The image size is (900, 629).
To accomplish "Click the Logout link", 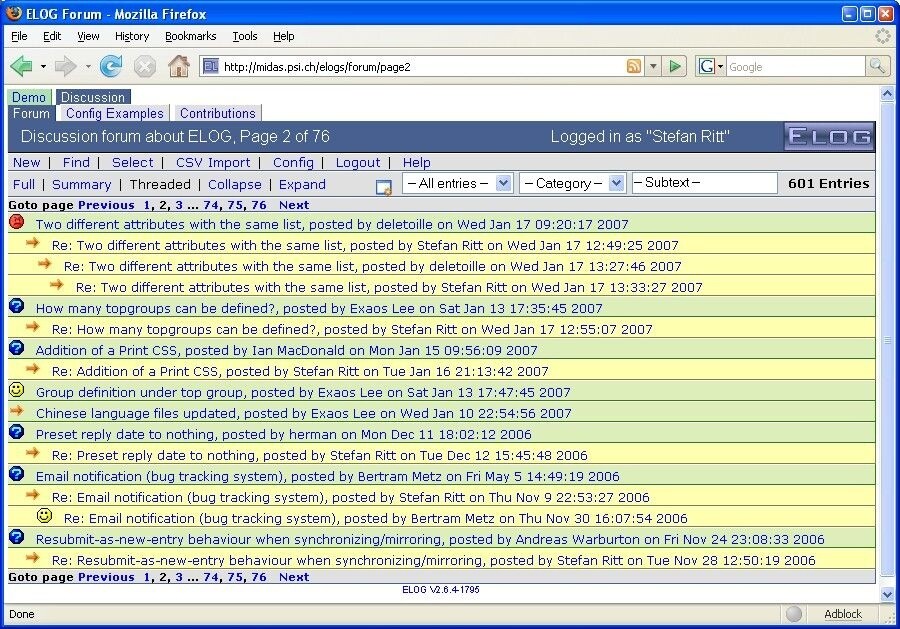I will 358,162.
